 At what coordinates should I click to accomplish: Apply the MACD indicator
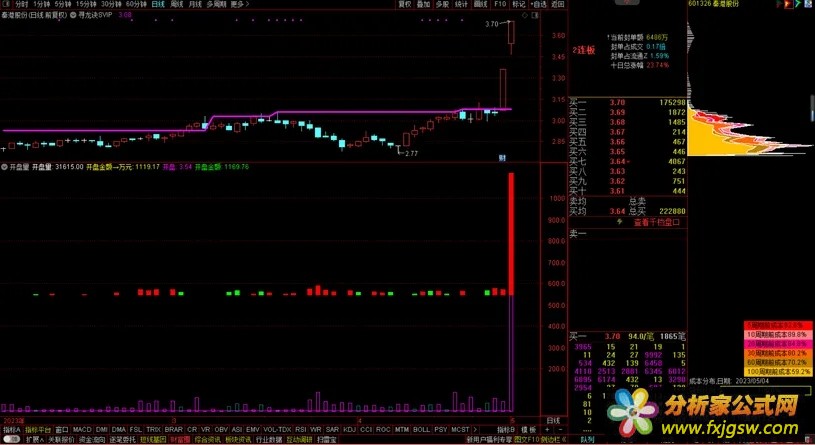(x=82, y=430)
